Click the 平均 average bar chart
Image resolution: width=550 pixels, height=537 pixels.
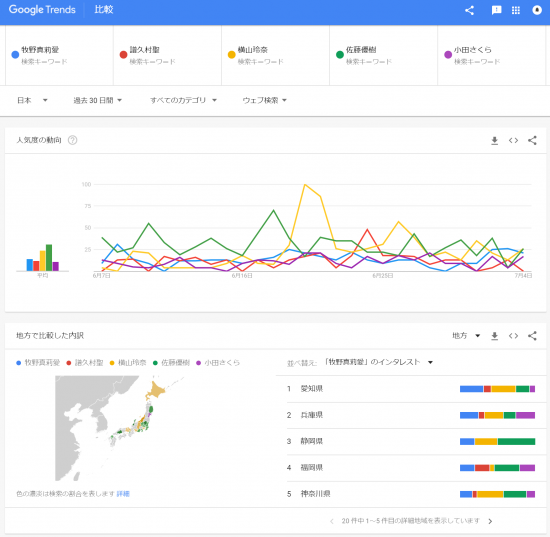(x=42, y=258)
